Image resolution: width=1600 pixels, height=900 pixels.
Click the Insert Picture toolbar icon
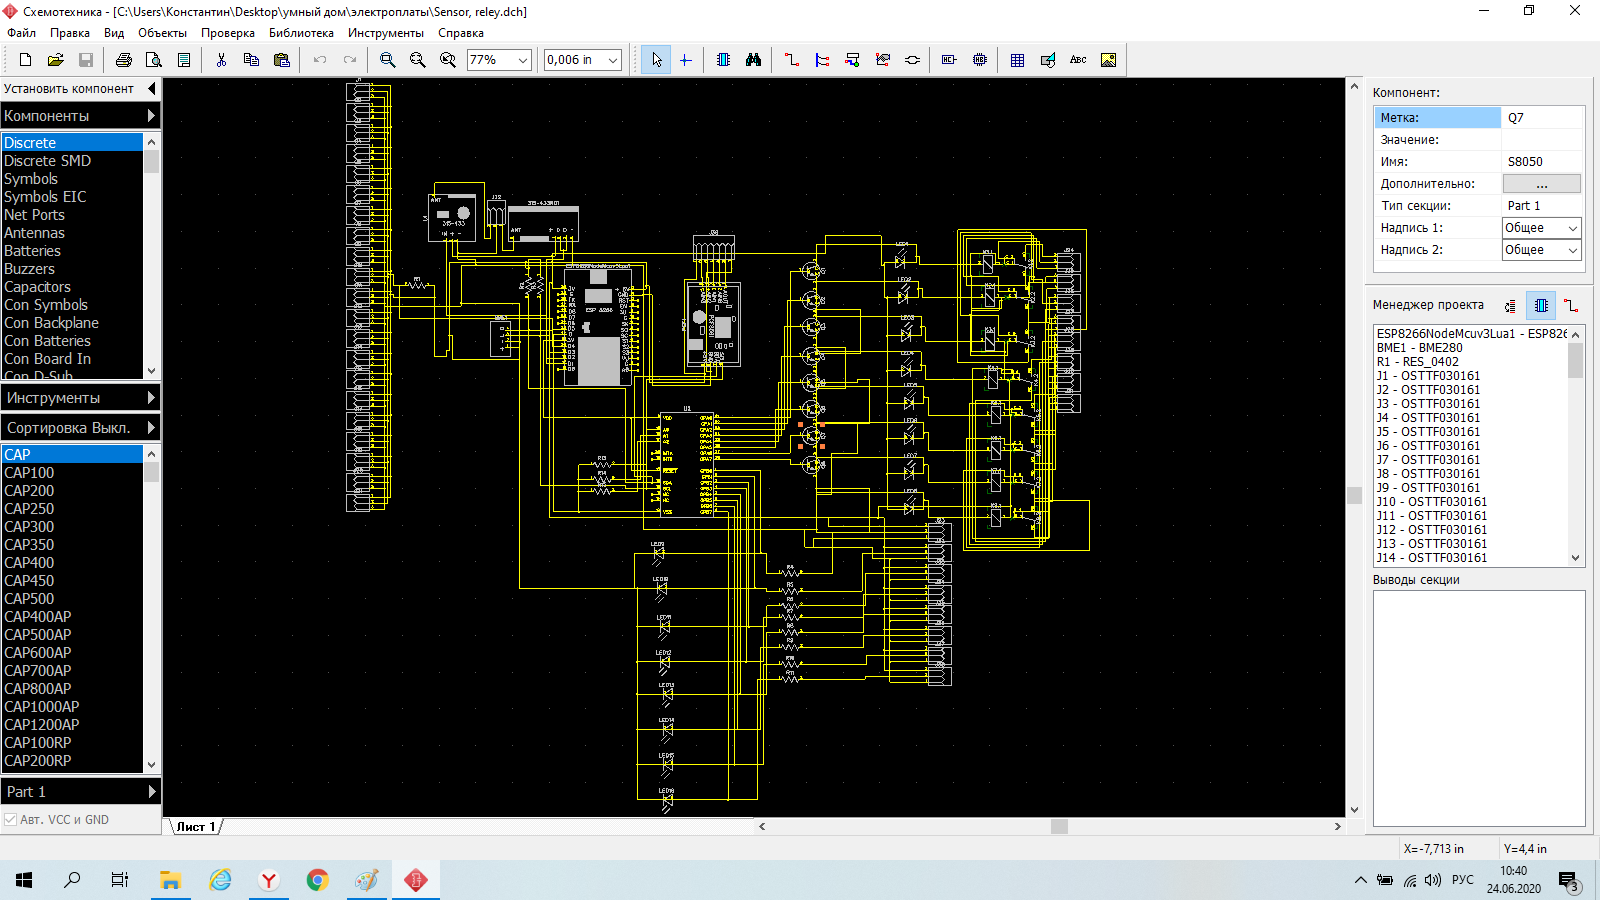click(x=1108, y=60)
